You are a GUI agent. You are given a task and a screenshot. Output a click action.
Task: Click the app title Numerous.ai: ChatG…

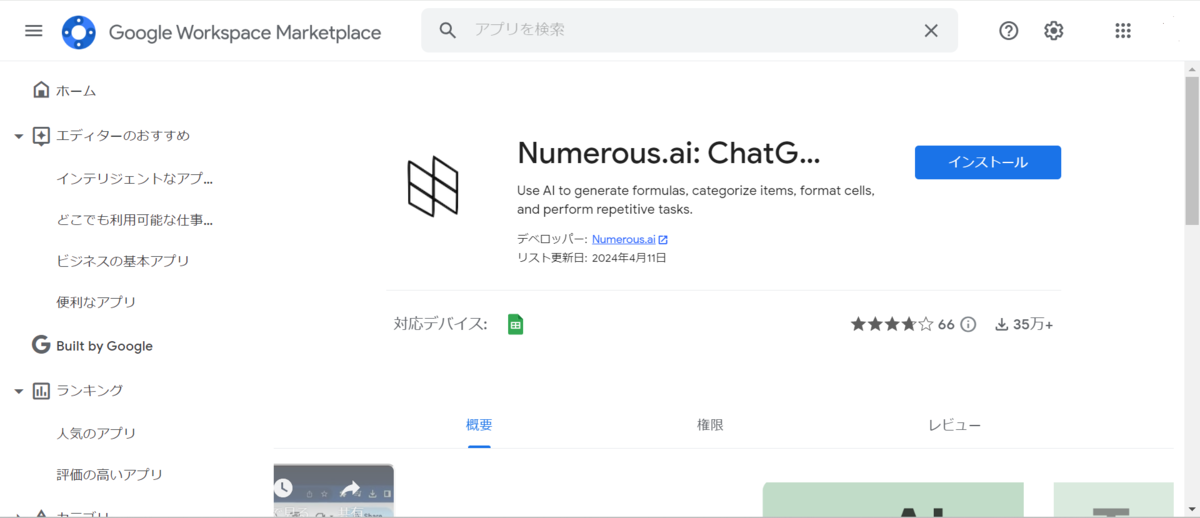[x=668, y=153]
